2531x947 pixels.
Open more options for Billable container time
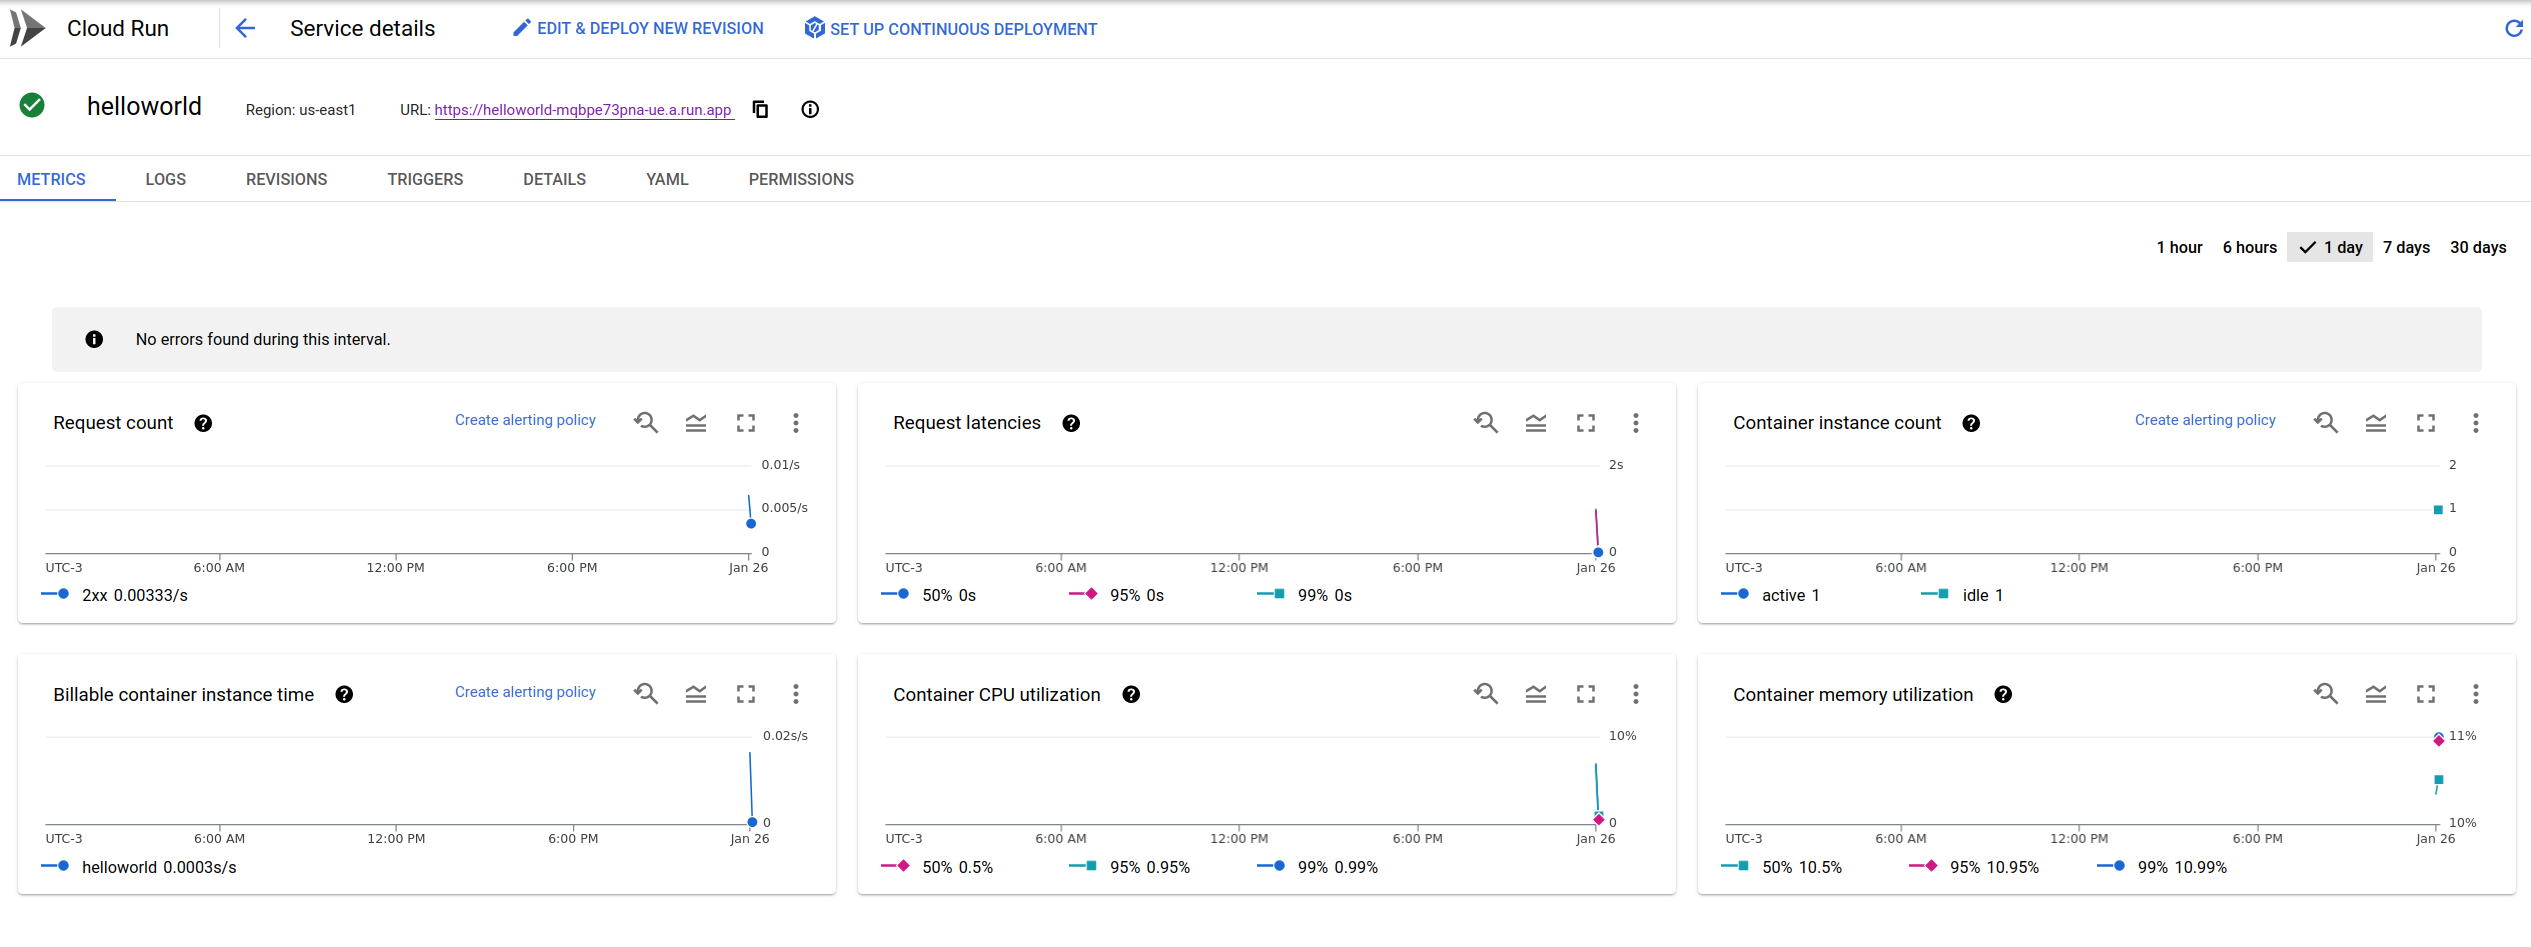coord(796,694)
